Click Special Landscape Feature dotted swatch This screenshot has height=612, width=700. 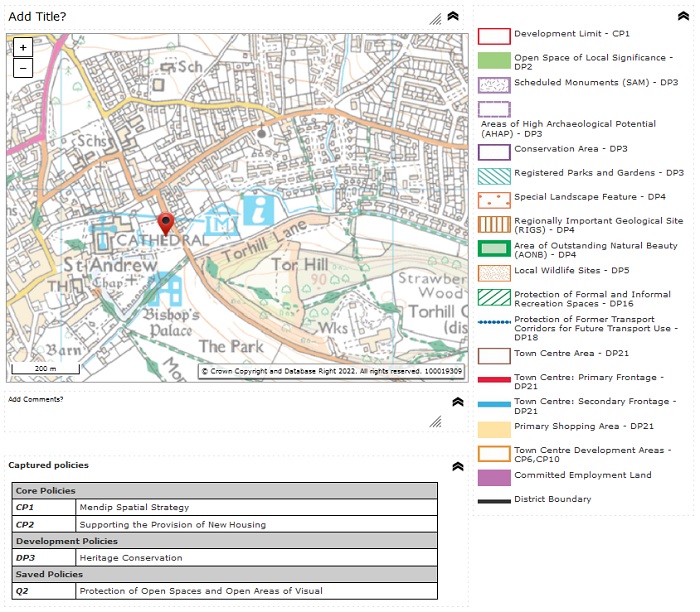[494, 200]
